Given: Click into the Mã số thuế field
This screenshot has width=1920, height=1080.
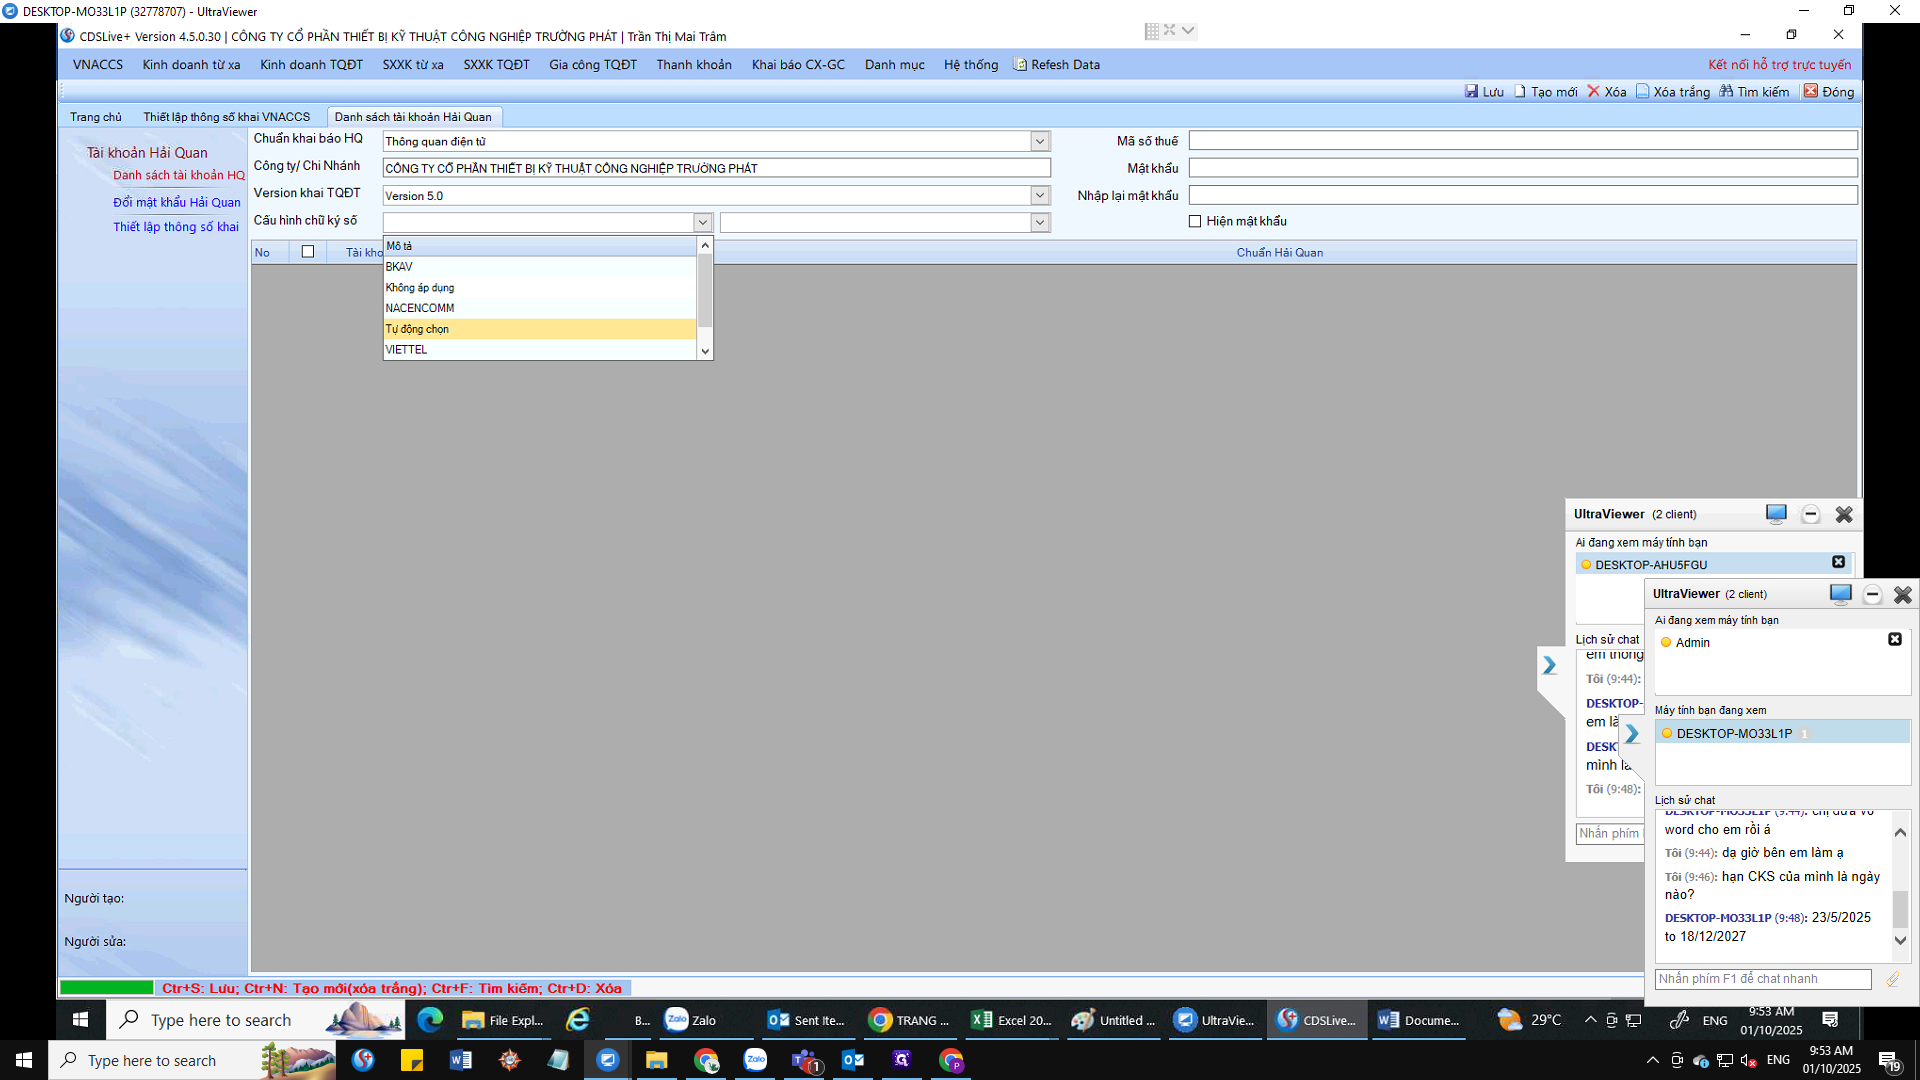Looking at the screenshot, I should point(1522,141).
